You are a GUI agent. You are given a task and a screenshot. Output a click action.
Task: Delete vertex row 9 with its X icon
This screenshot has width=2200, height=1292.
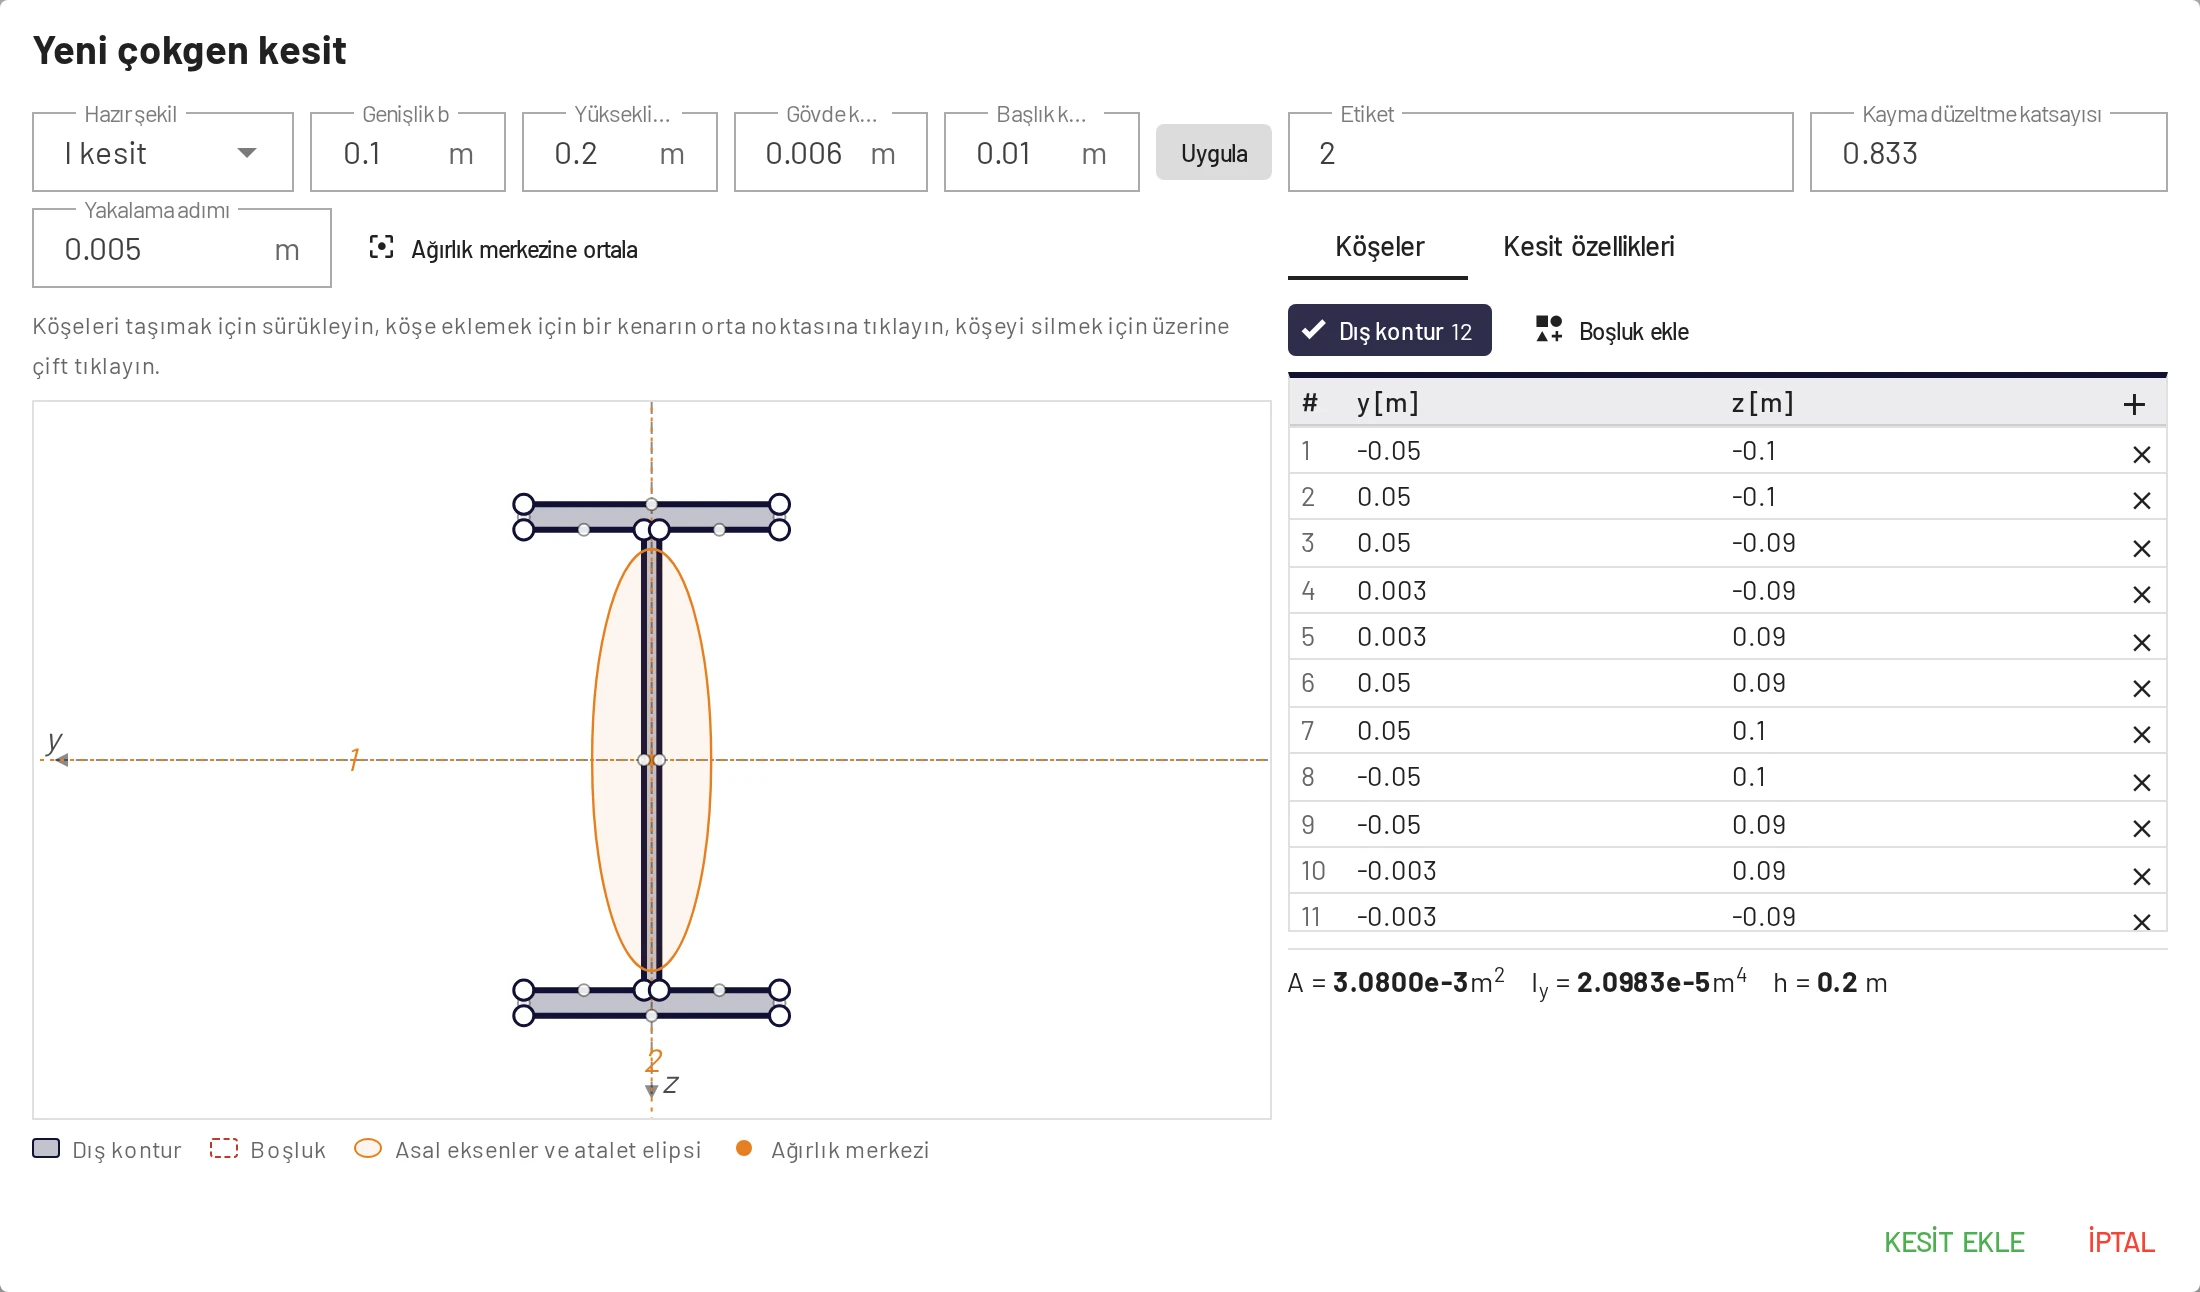click(x=2141, y=829)
